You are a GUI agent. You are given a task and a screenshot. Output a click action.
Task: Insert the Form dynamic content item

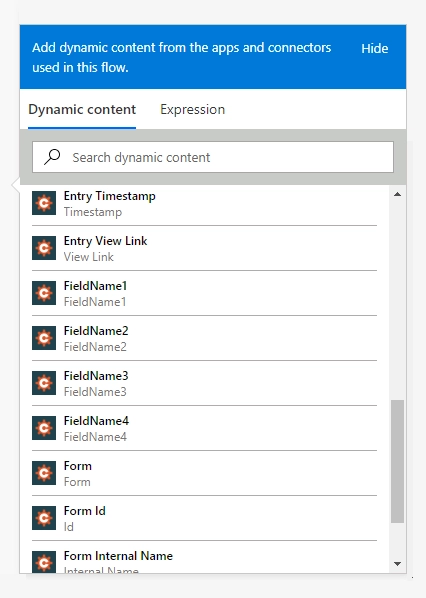(x=204, y=473)
